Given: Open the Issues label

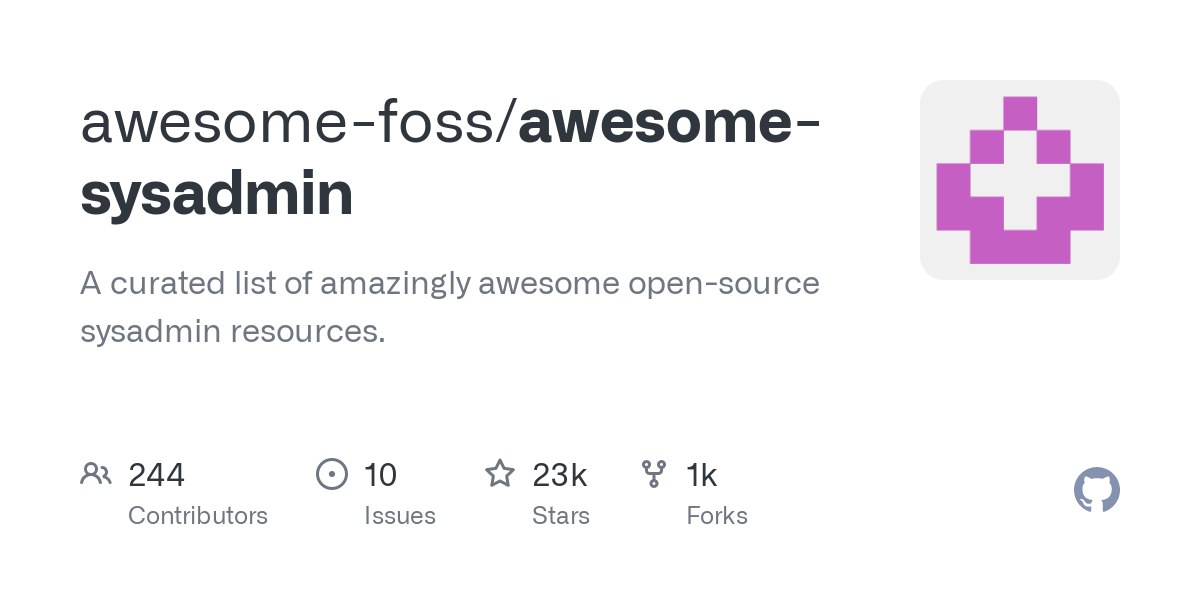Looking at the screenshot, I should pyautogui.click(x=400, y=516).
